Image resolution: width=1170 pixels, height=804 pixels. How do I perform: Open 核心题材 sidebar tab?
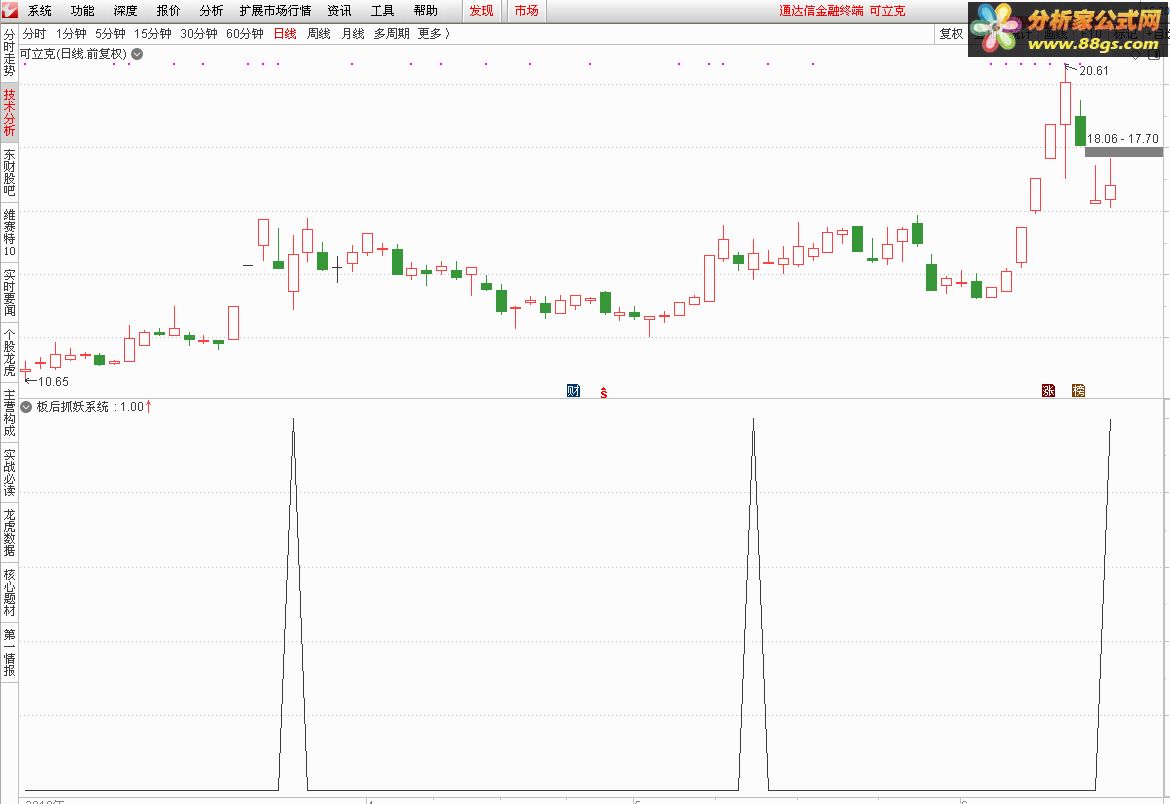coord(9,593)
